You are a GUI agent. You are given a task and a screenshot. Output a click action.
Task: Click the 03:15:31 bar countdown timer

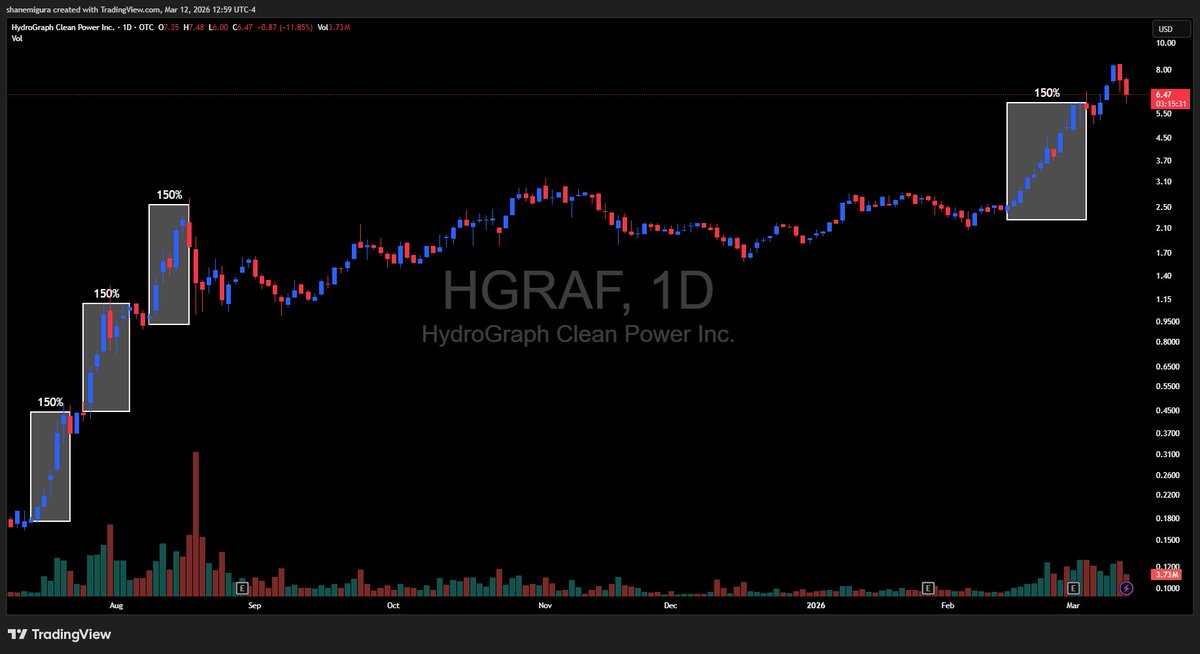1169,103
